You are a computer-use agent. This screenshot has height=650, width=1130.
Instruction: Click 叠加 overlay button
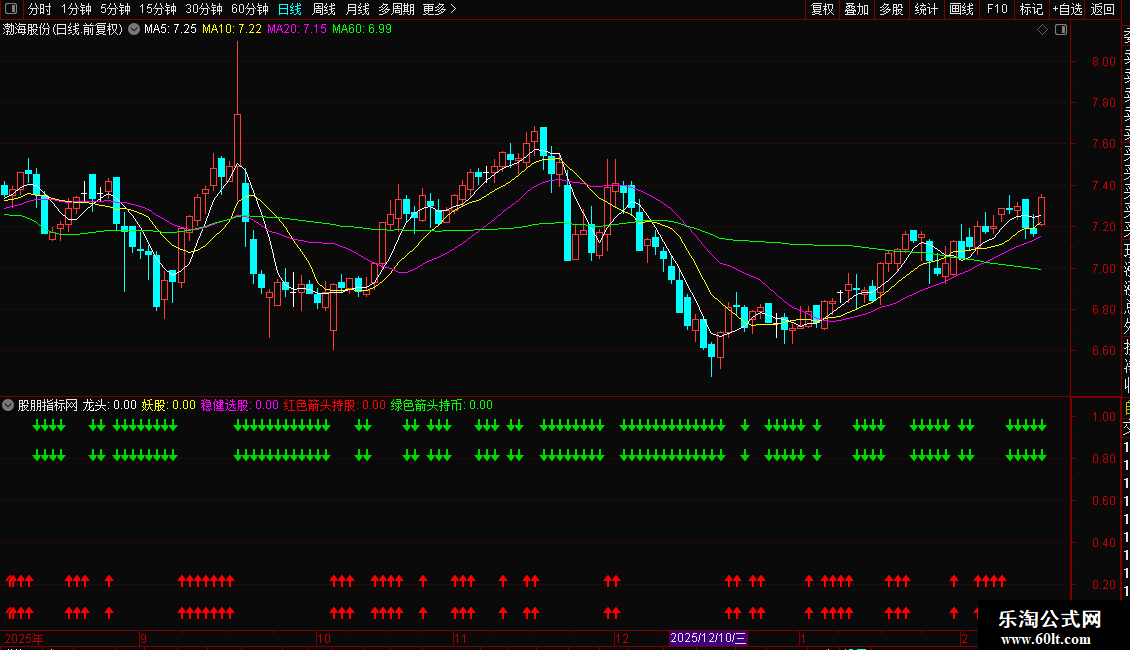coord(856,9)
